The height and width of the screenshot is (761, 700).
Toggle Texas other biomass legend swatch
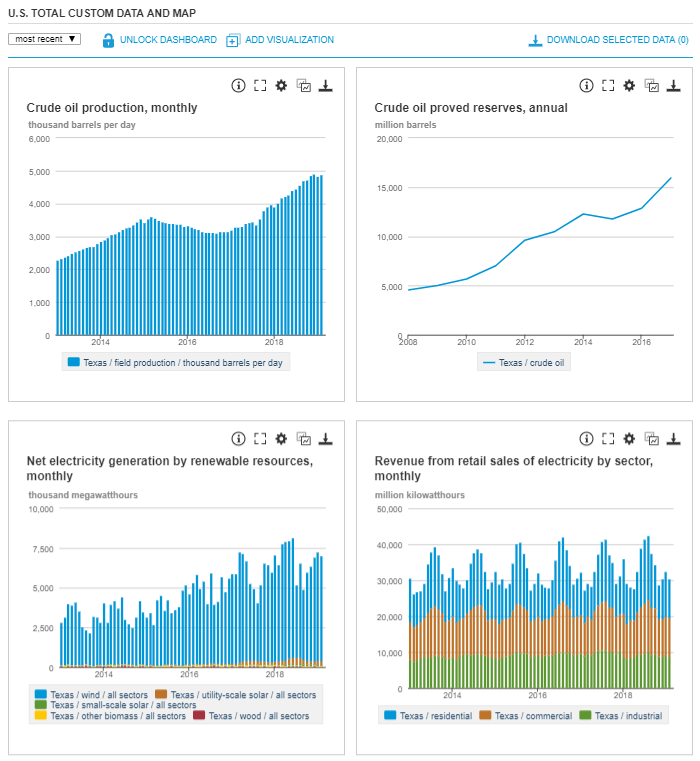[41, 715]
